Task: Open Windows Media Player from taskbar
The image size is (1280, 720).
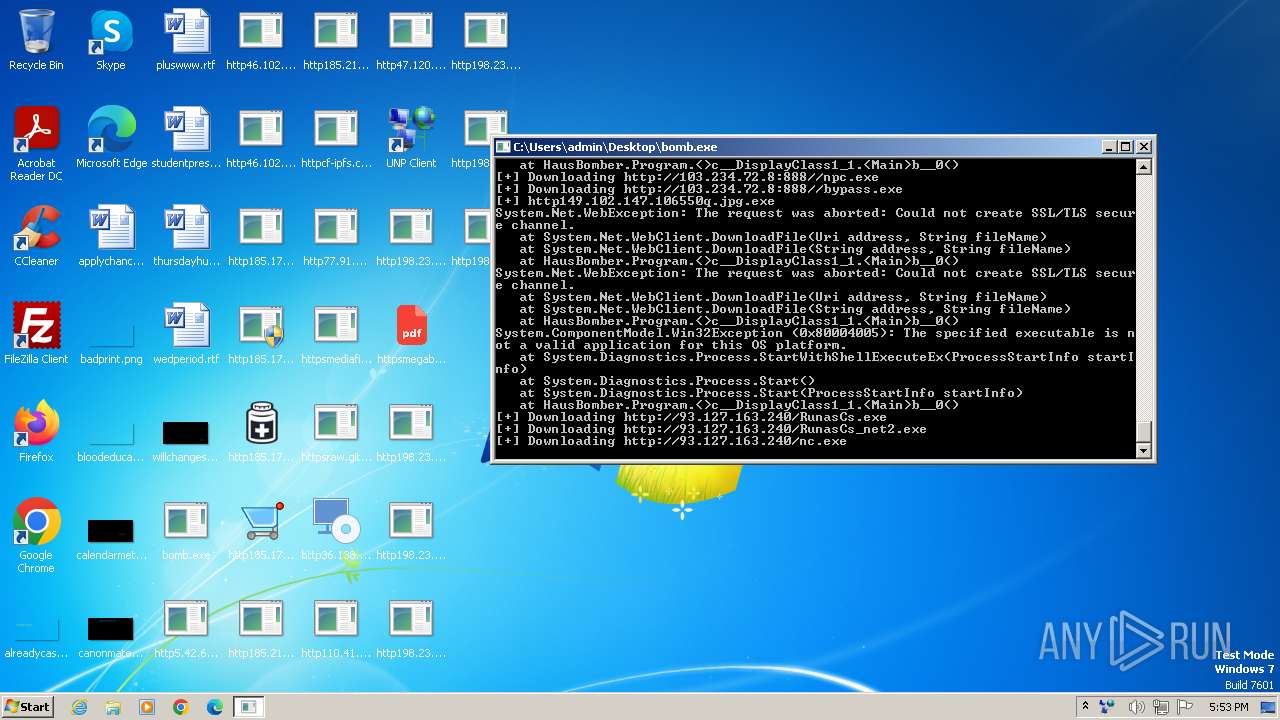Action: click(147, 707)
